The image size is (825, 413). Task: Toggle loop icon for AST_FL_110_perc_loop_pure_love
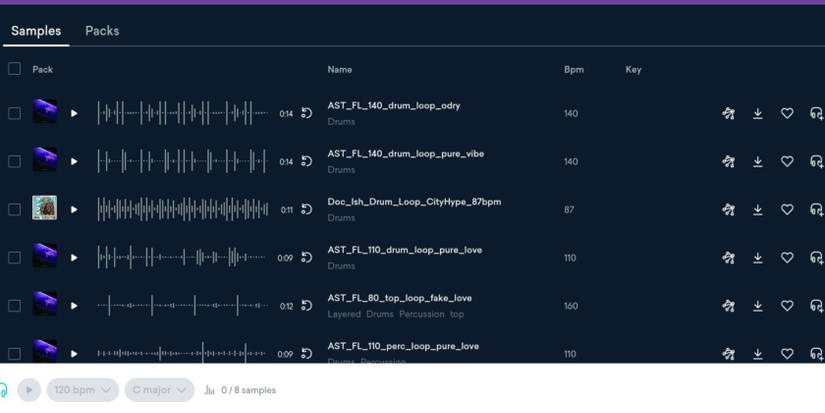click(307, 354)
